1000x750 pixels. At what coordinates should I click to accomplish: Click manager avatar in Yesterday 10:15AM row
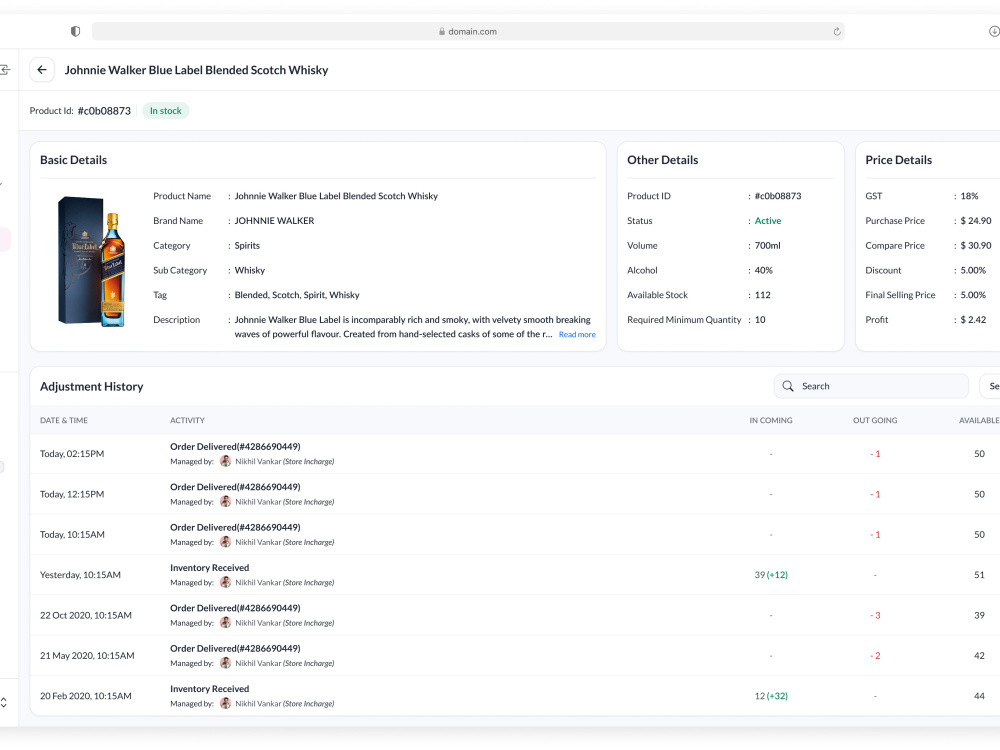(225, 582)
